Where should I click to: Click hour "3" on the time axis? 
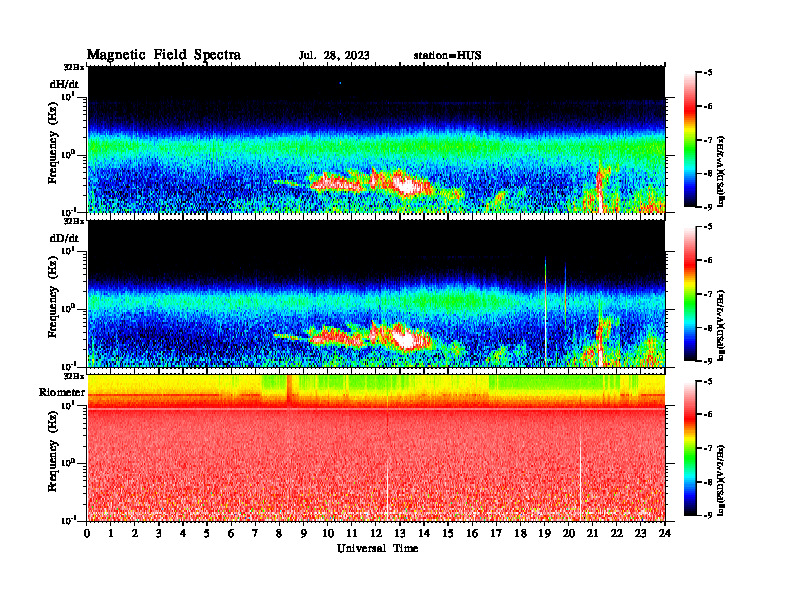click(159, 534)
